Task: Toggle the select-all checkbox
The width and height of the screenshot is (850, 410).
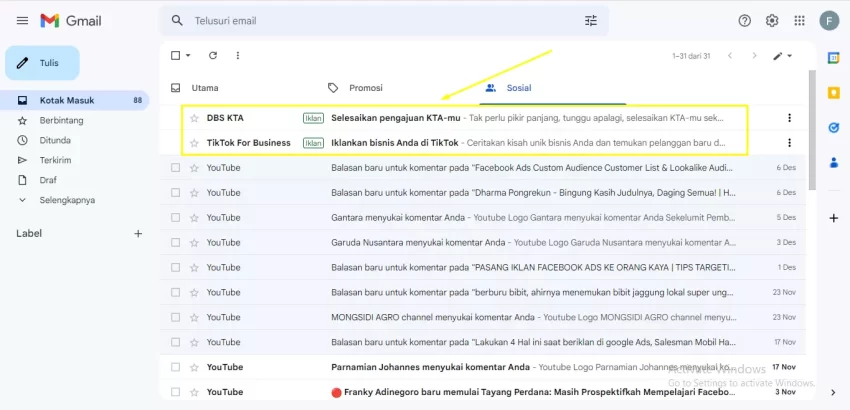Action: point(175,55)
